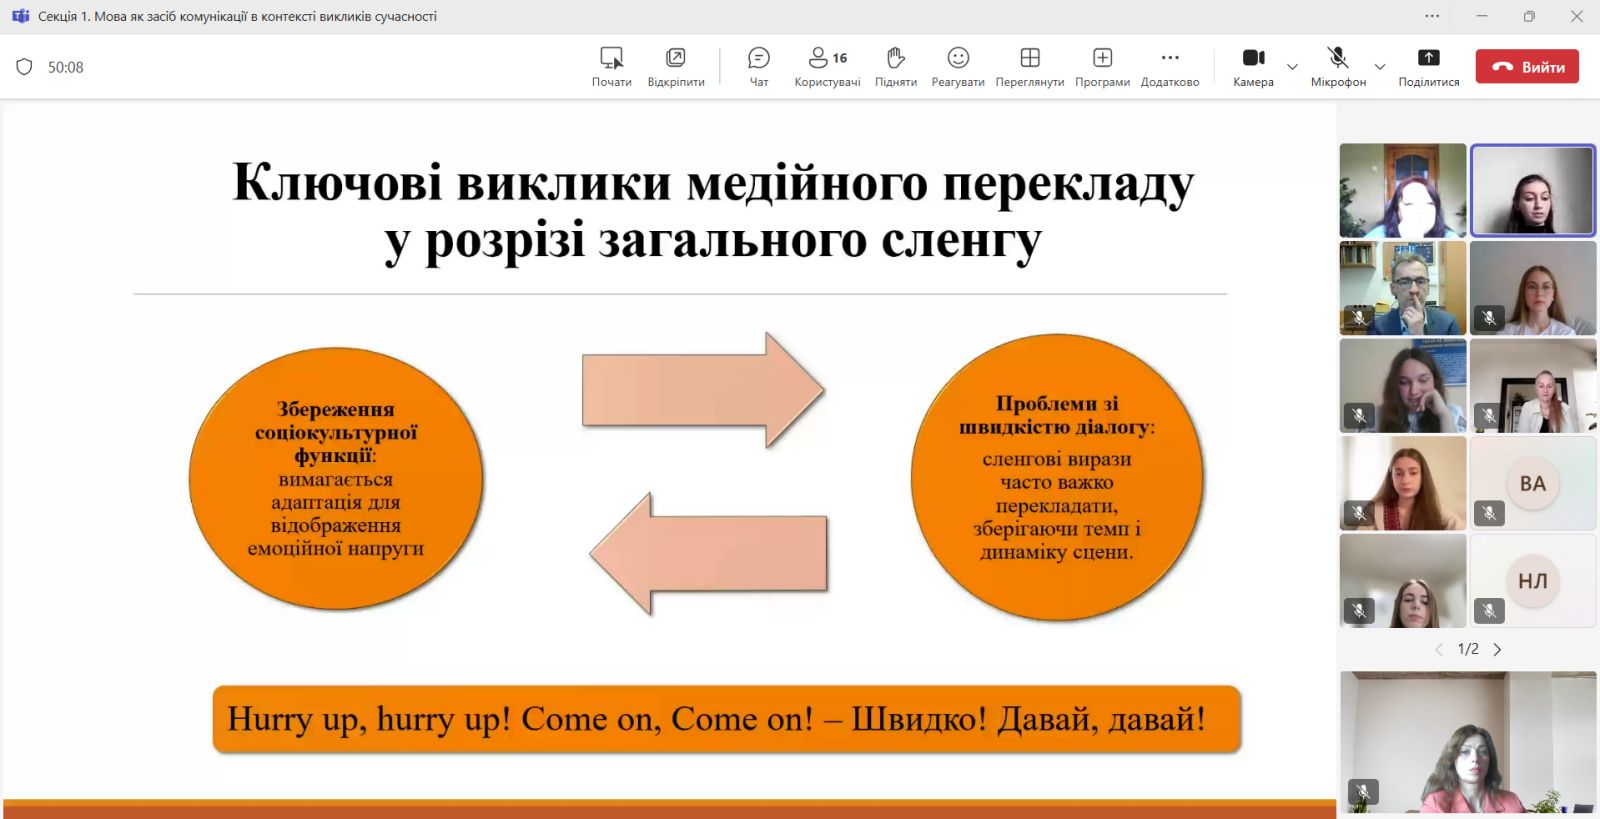Select the НЛ participant tile
Screen dimensions: 1600x819
click(1532, 581)
